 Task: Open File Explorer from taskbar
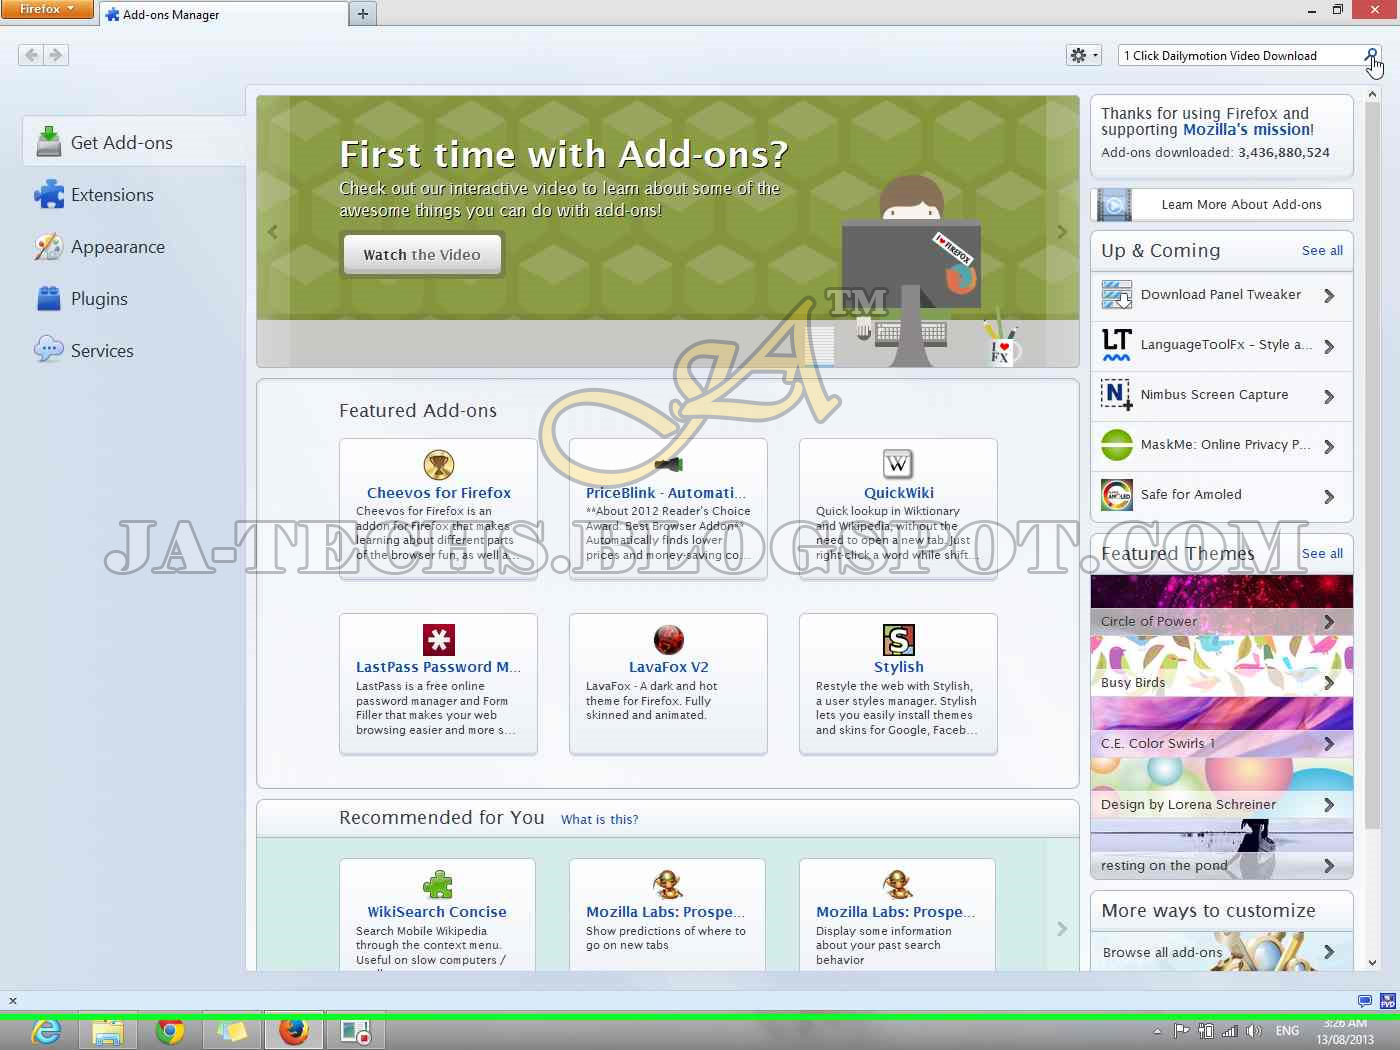point(108,1031)
